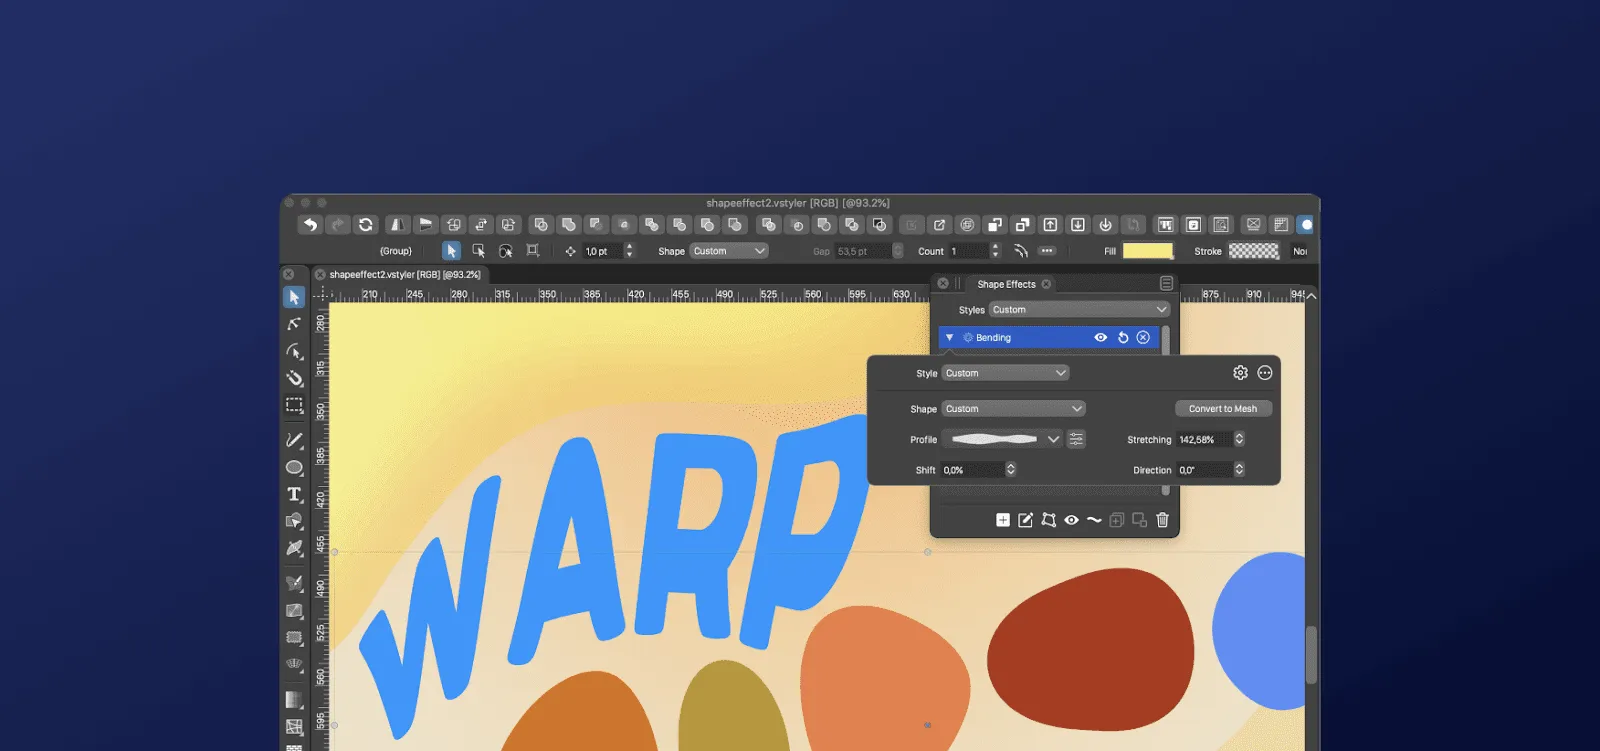Toggle Bending effect visibility eye

click(1101, 338)
